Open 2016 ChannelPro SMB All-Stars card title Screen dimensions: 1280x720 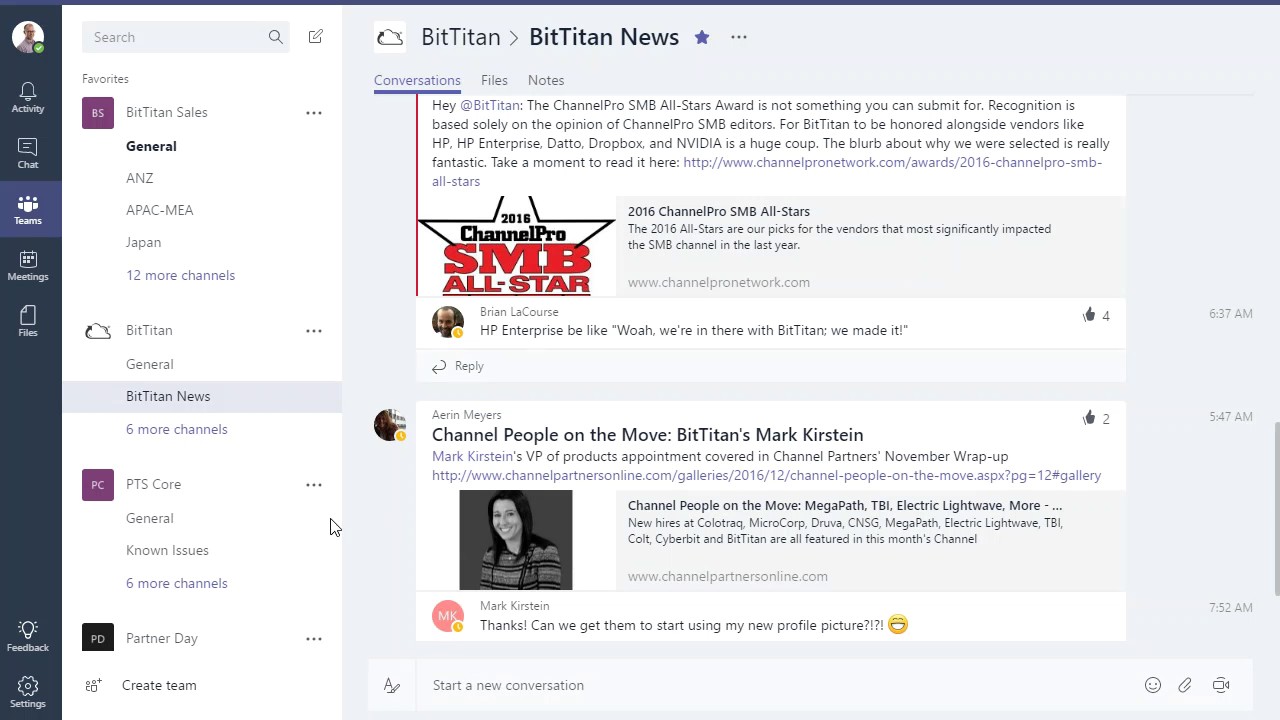pyautogui.click(x=719, y=211)
